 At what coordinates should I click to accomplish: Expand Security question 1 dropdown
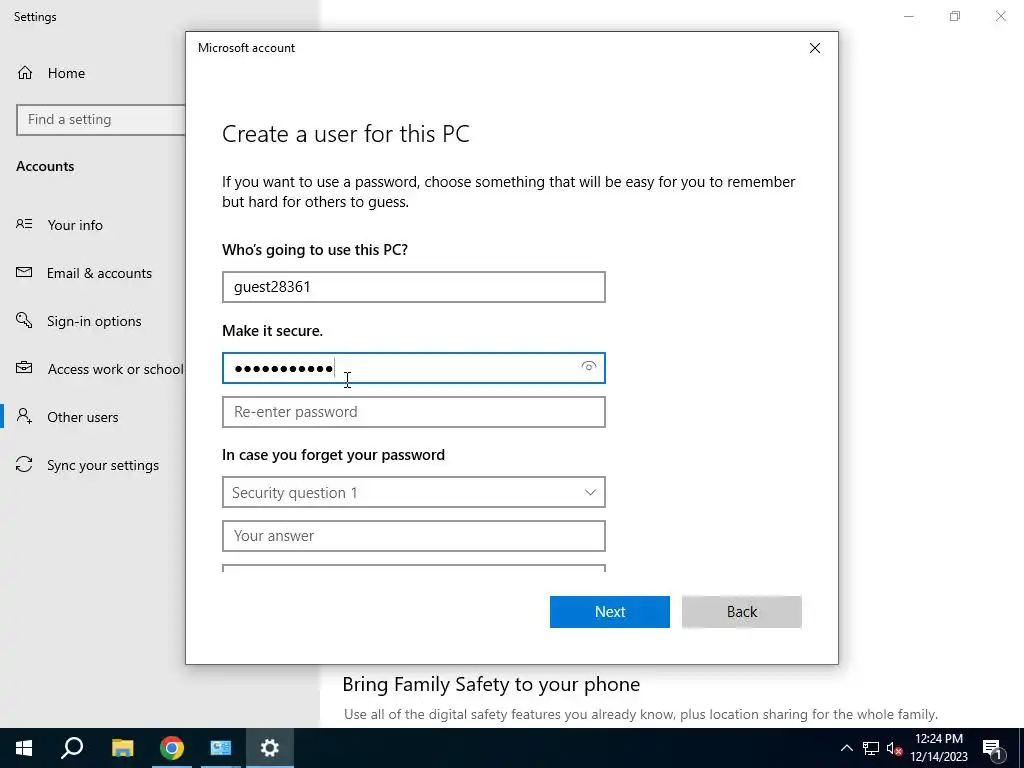coord(413,492)
